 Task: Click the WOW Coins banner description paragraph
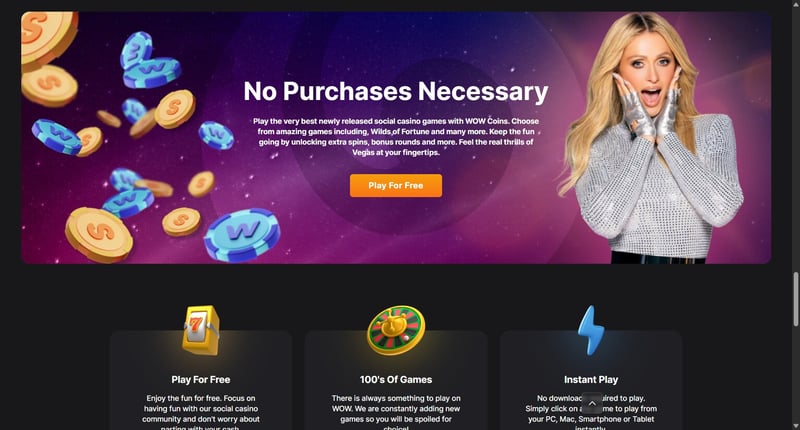[x=396, y=137]
